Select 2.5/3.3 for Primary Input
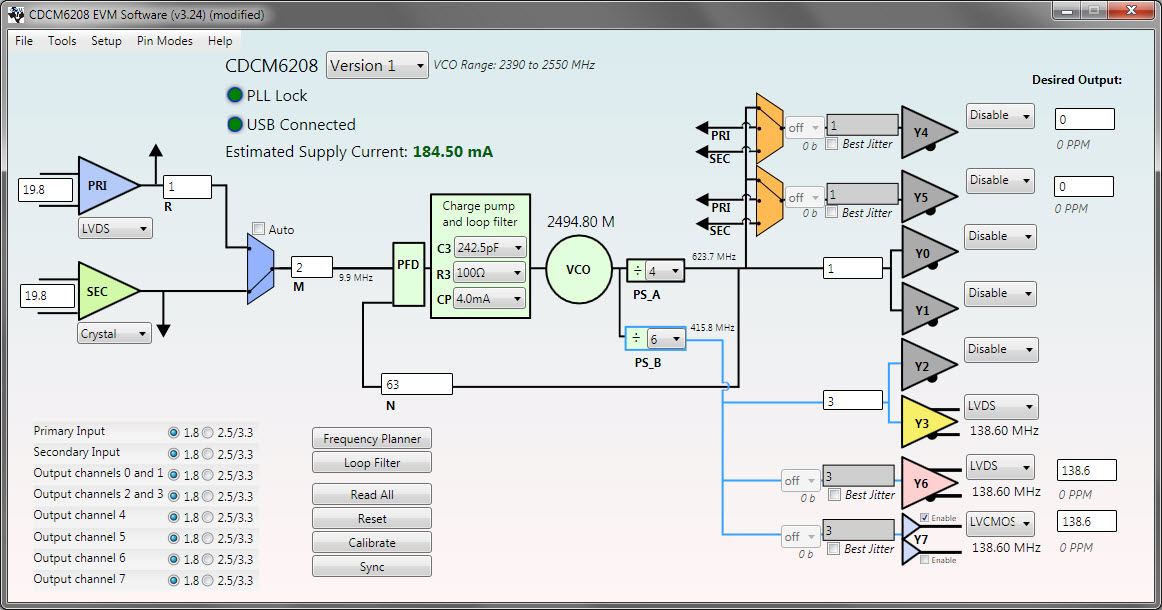1162x610 pixels. point(208,432)
